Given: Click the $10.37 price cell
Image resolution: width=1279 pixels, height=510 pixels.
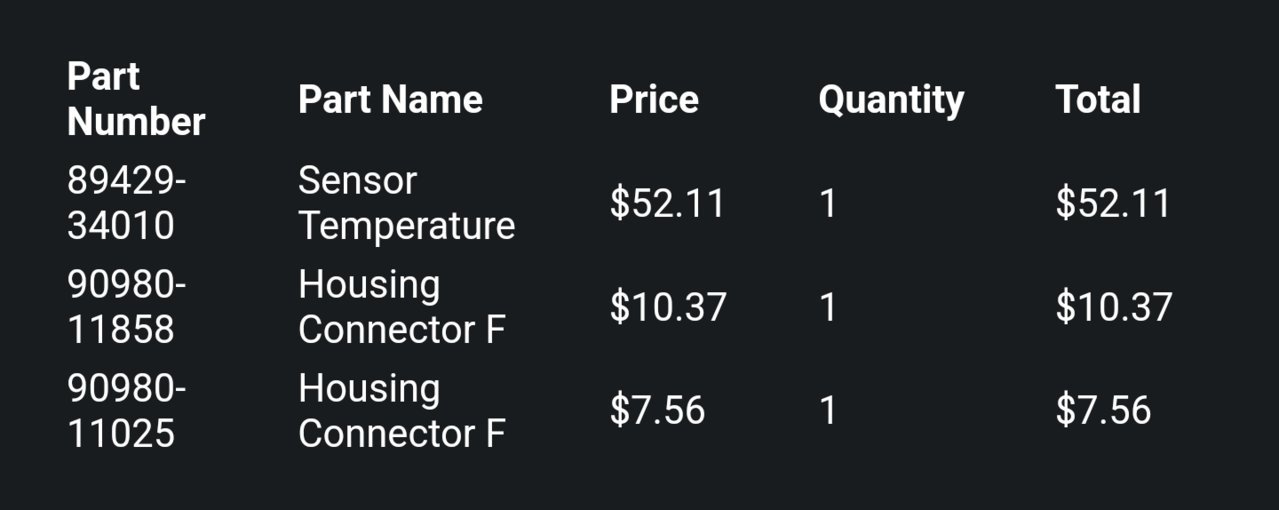Looking at the screenshot, I should pyautogui.click(x=668, y=307).
